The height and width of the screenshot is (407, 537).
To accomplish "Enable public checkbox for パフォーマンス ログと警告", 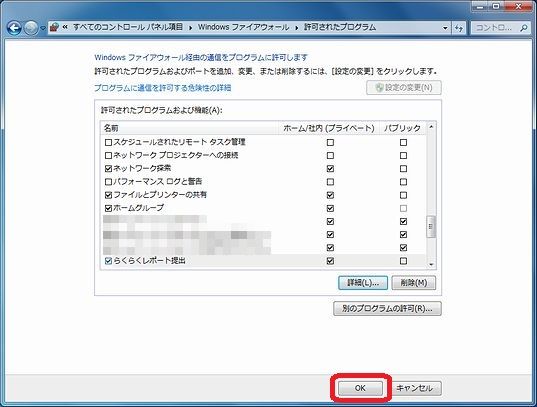I will pos(403,182).
